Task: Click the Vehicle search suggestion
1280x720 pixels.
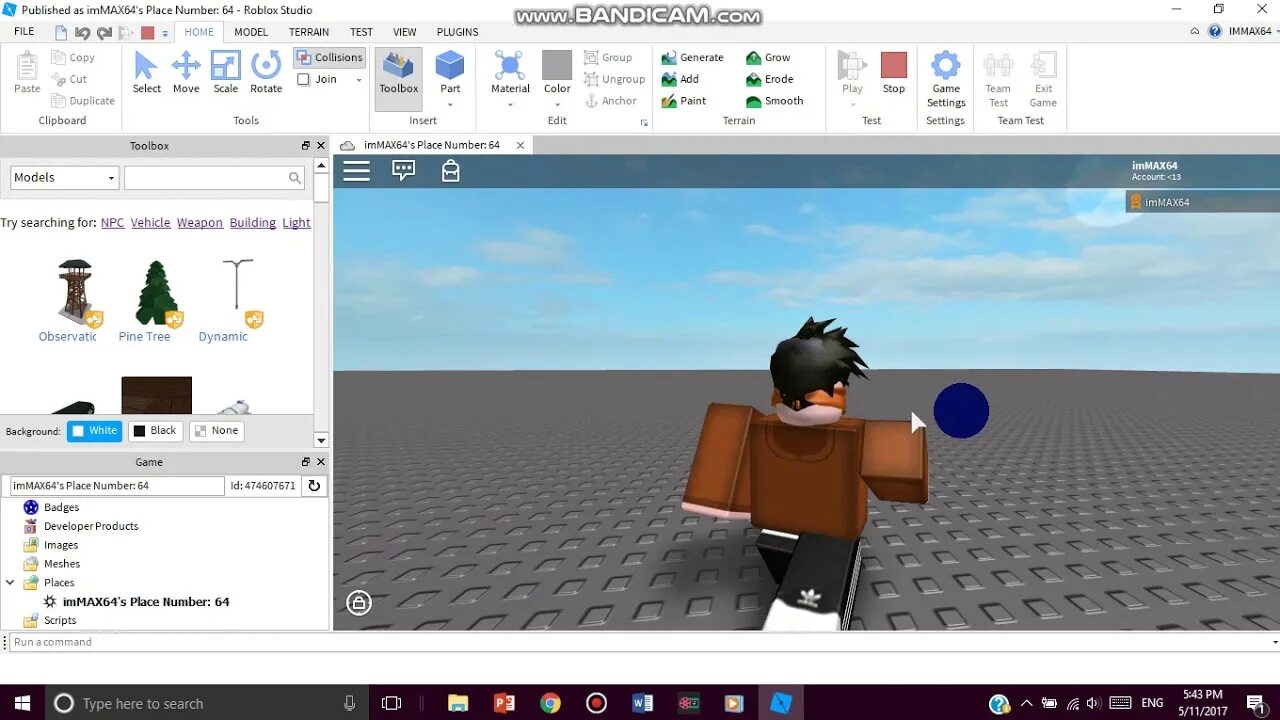Action: point(151,223)
